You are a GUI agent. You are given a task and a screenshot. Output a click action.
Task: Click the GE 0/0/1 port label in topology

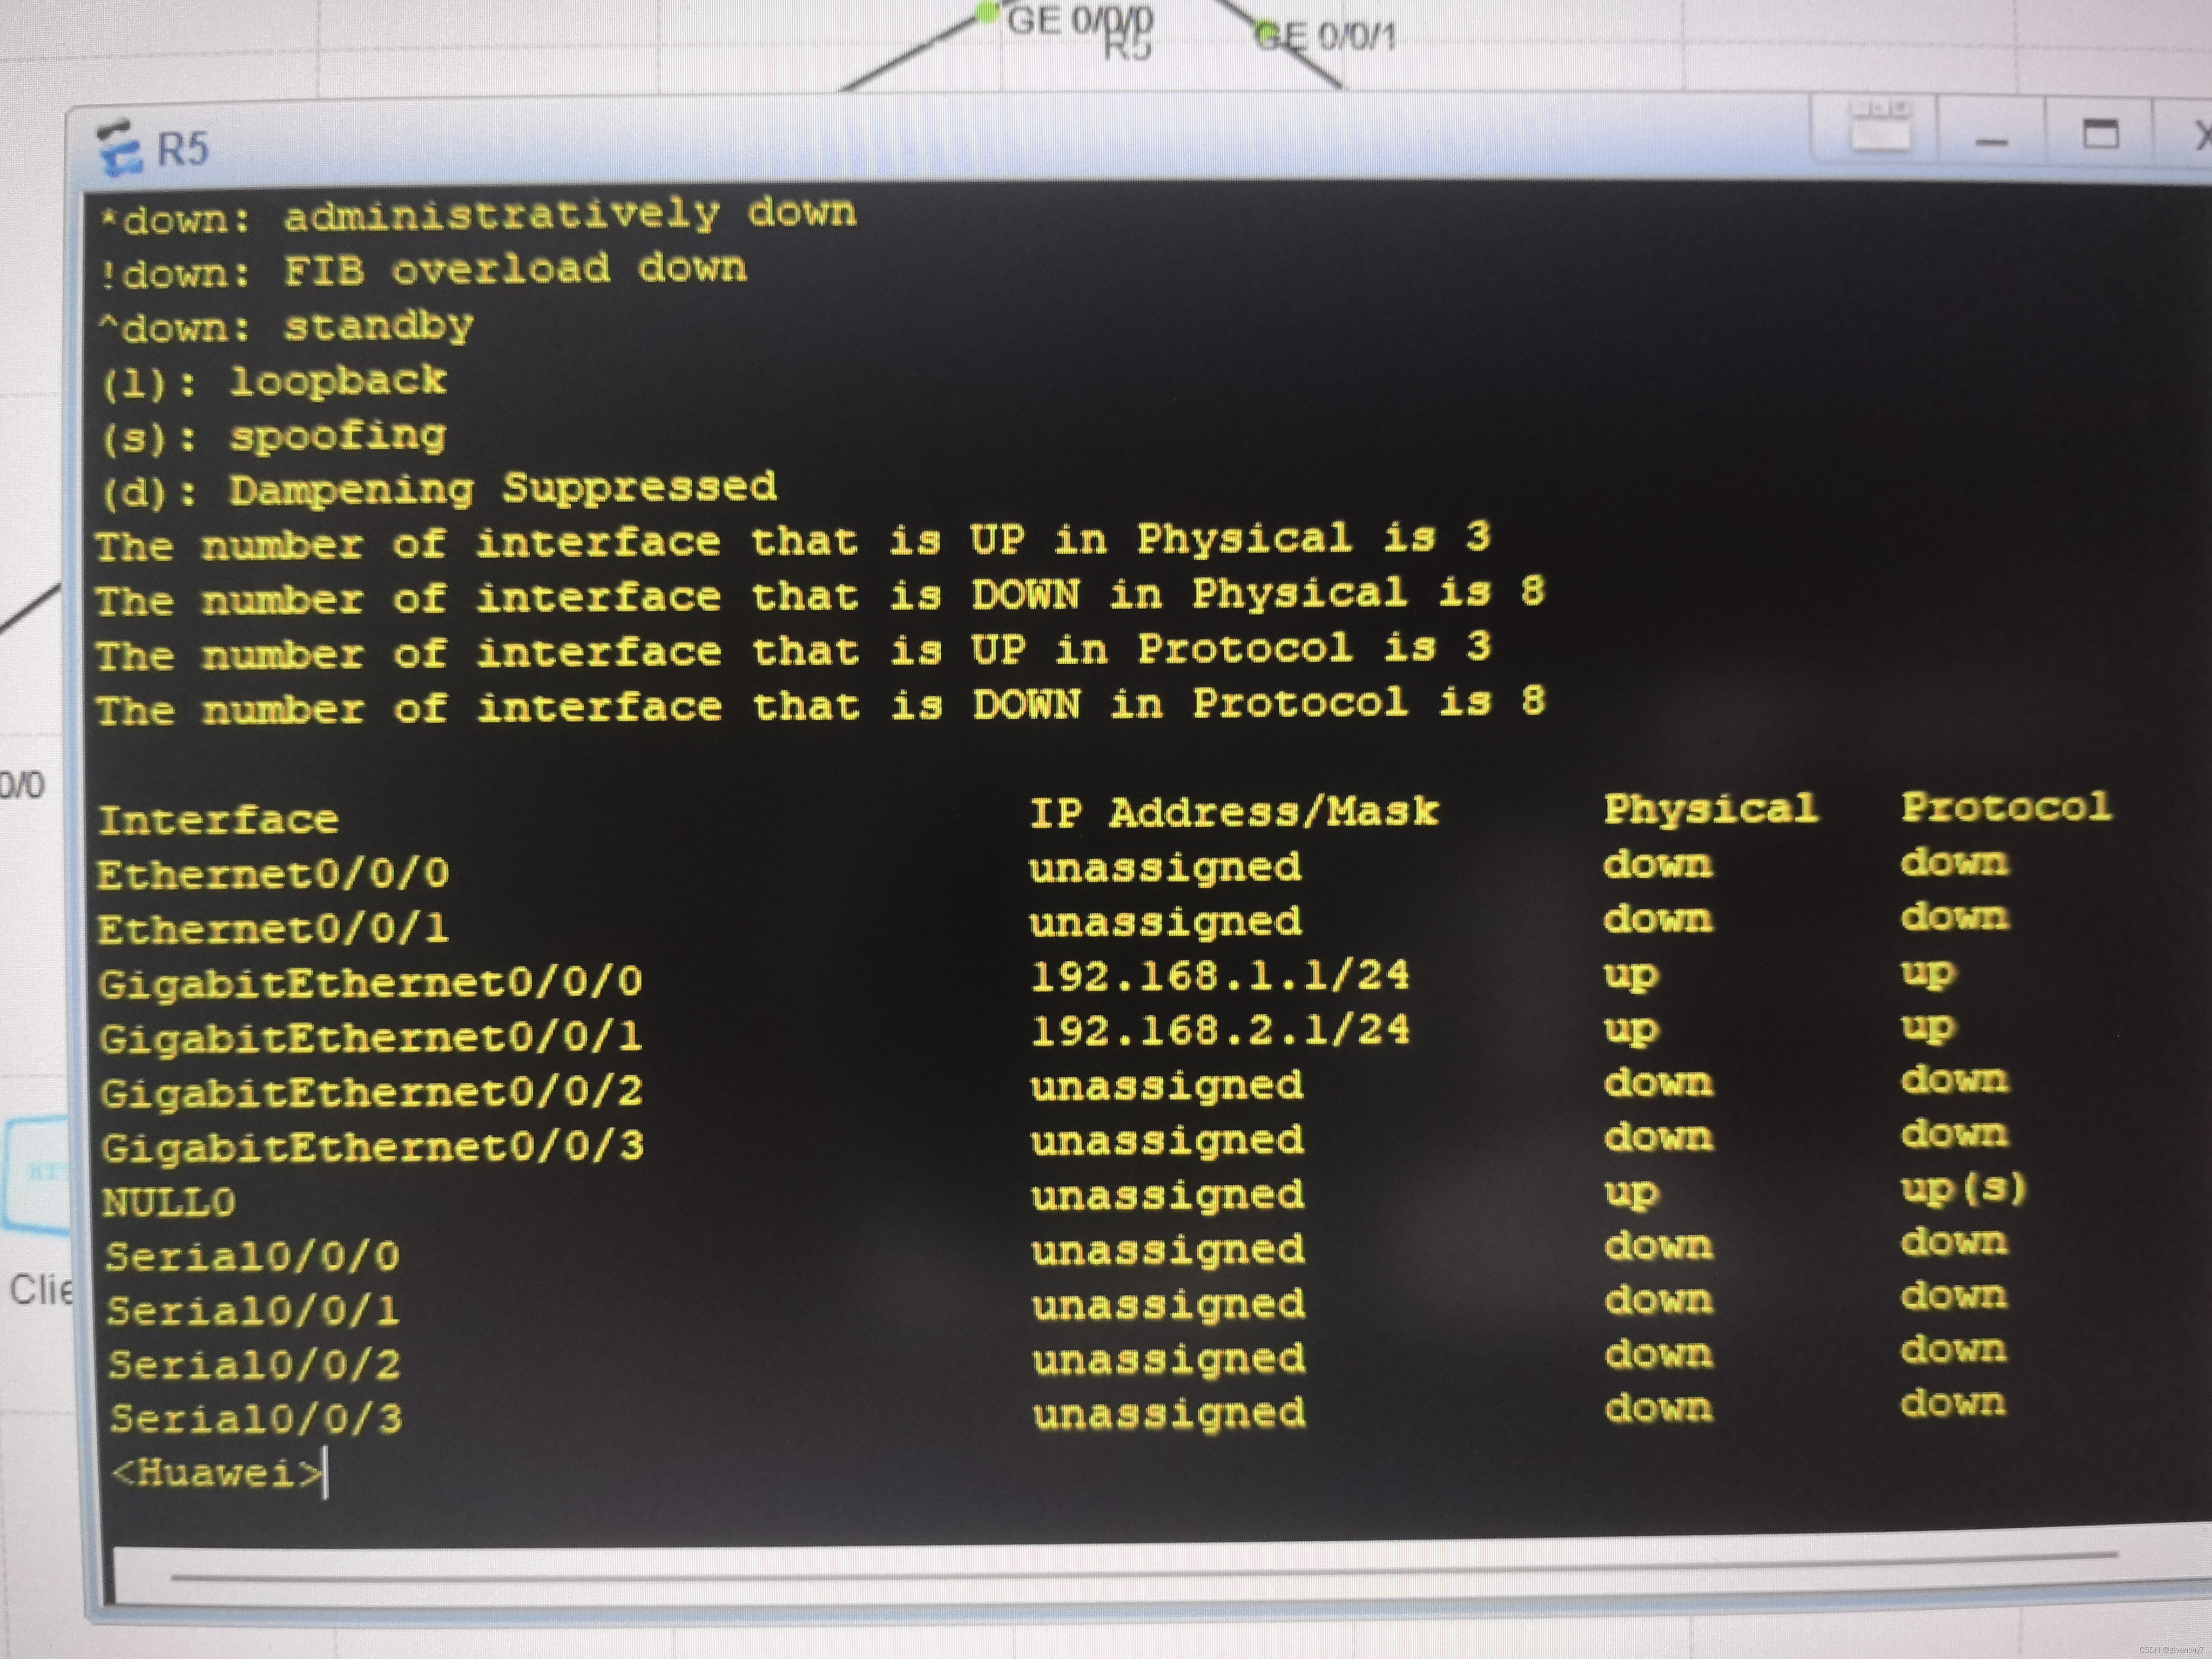tap(1325, 38)
